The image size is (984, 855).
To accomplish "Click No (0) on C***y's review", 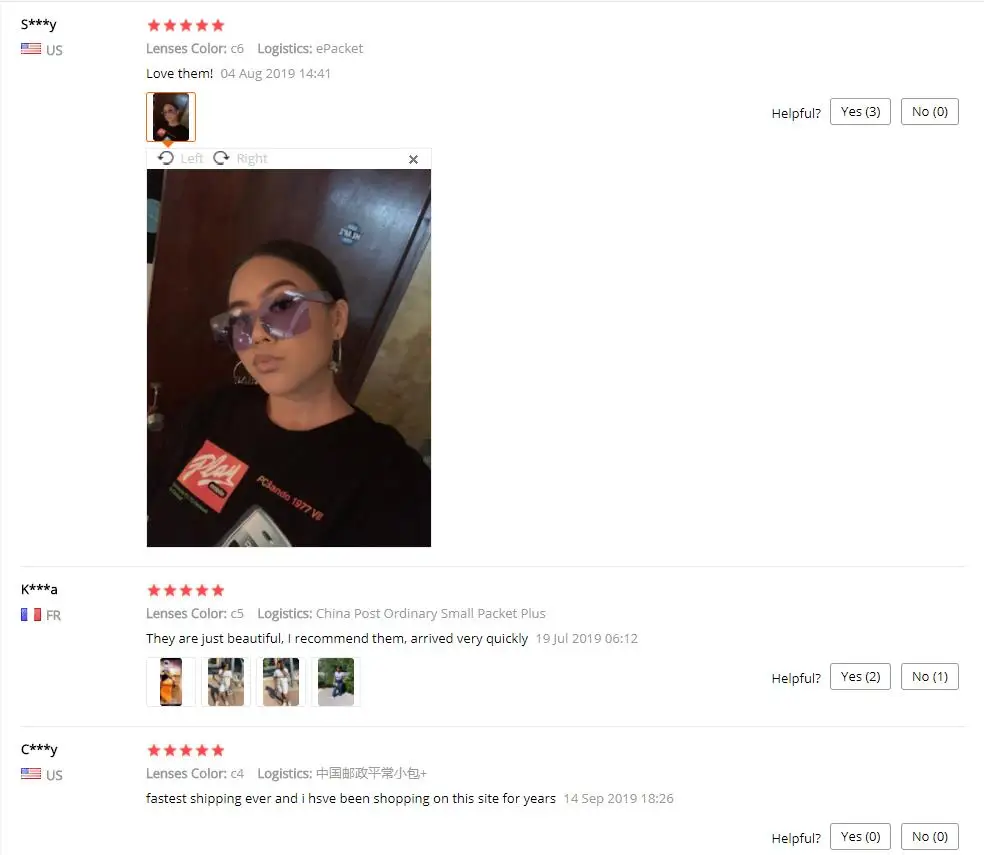I will pyautogui.click(x=929, y=836).
